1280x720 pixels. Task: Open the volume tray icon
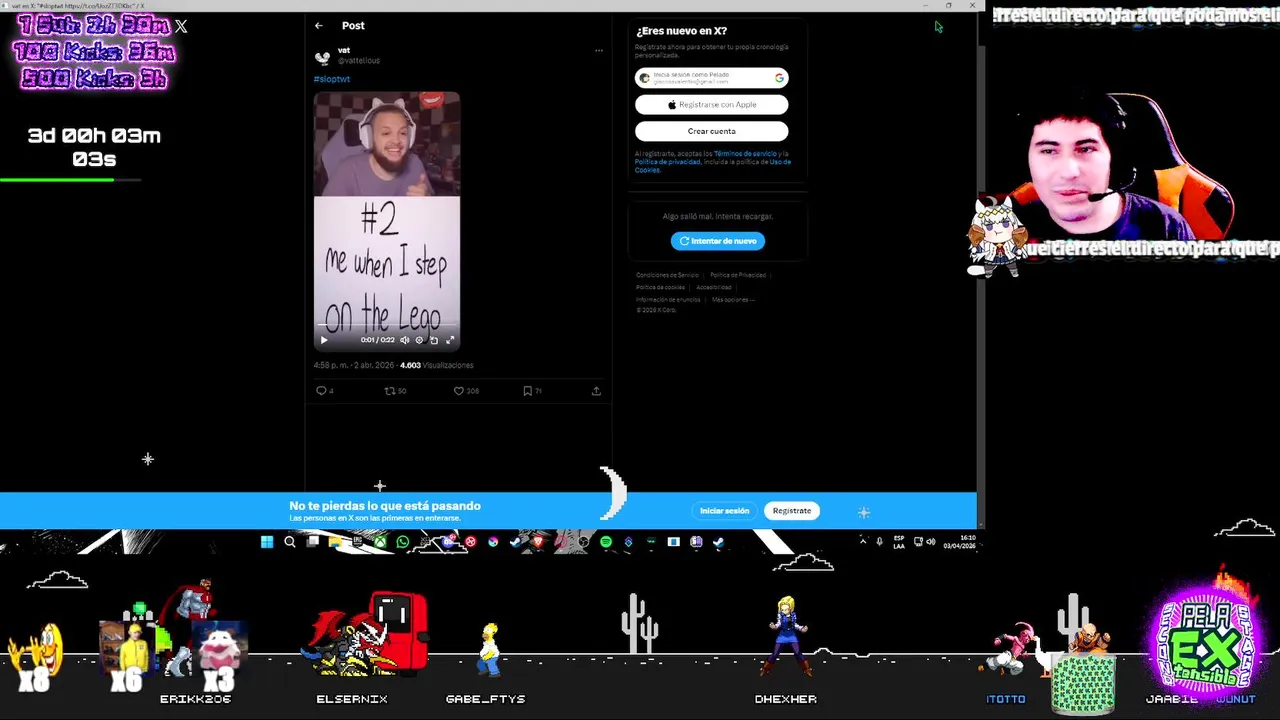tap(931, 541)
